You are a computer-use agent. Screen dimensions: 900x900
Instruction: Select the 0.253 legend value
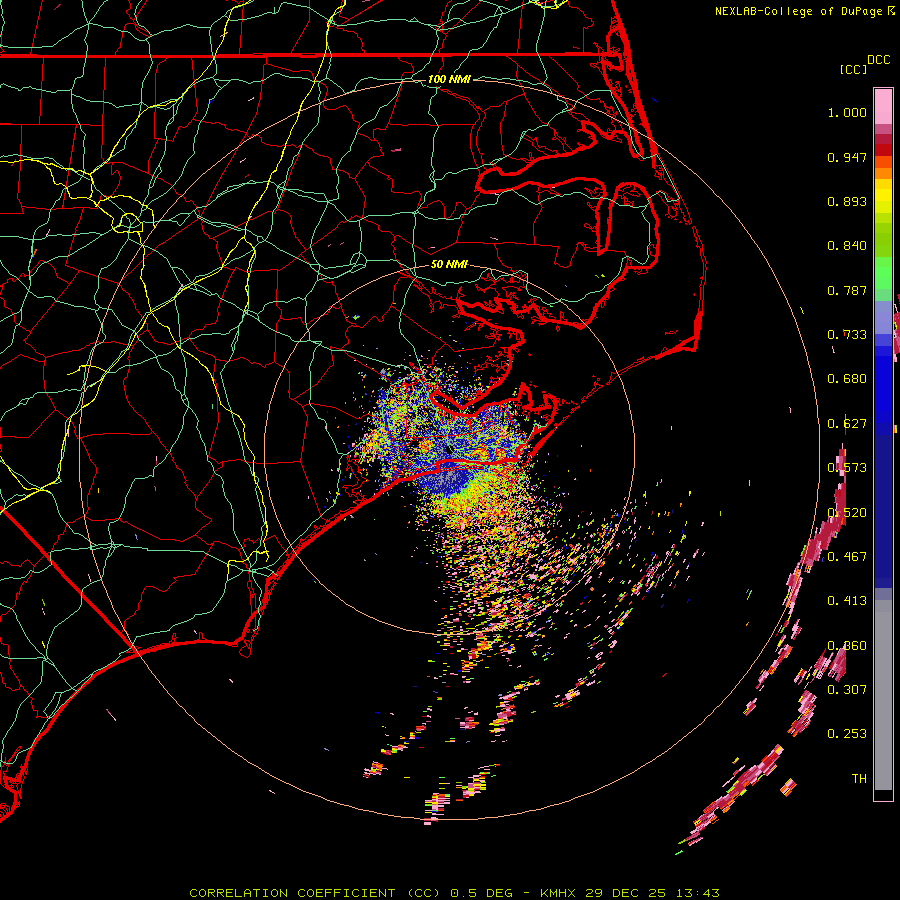point(847,734)
